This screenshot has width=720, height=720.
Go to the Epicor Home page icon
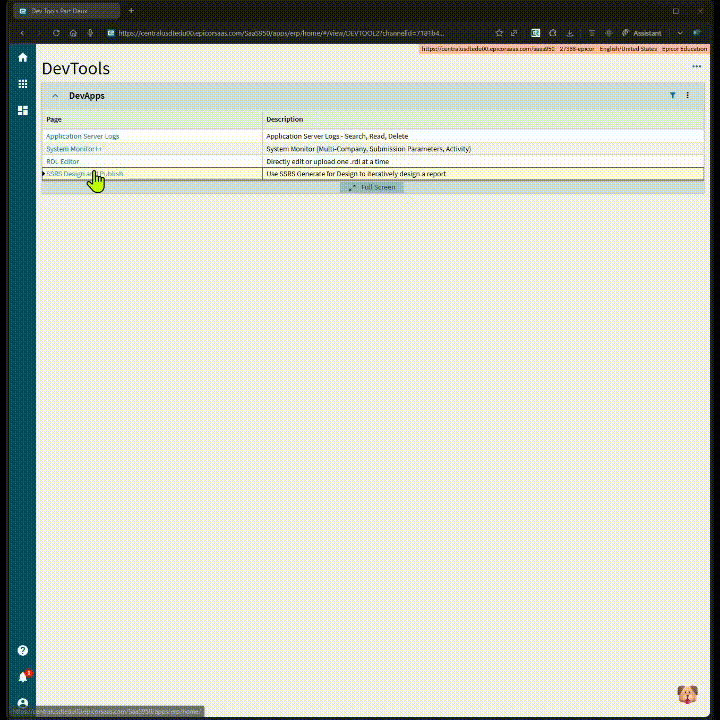(x=22, y=57)
